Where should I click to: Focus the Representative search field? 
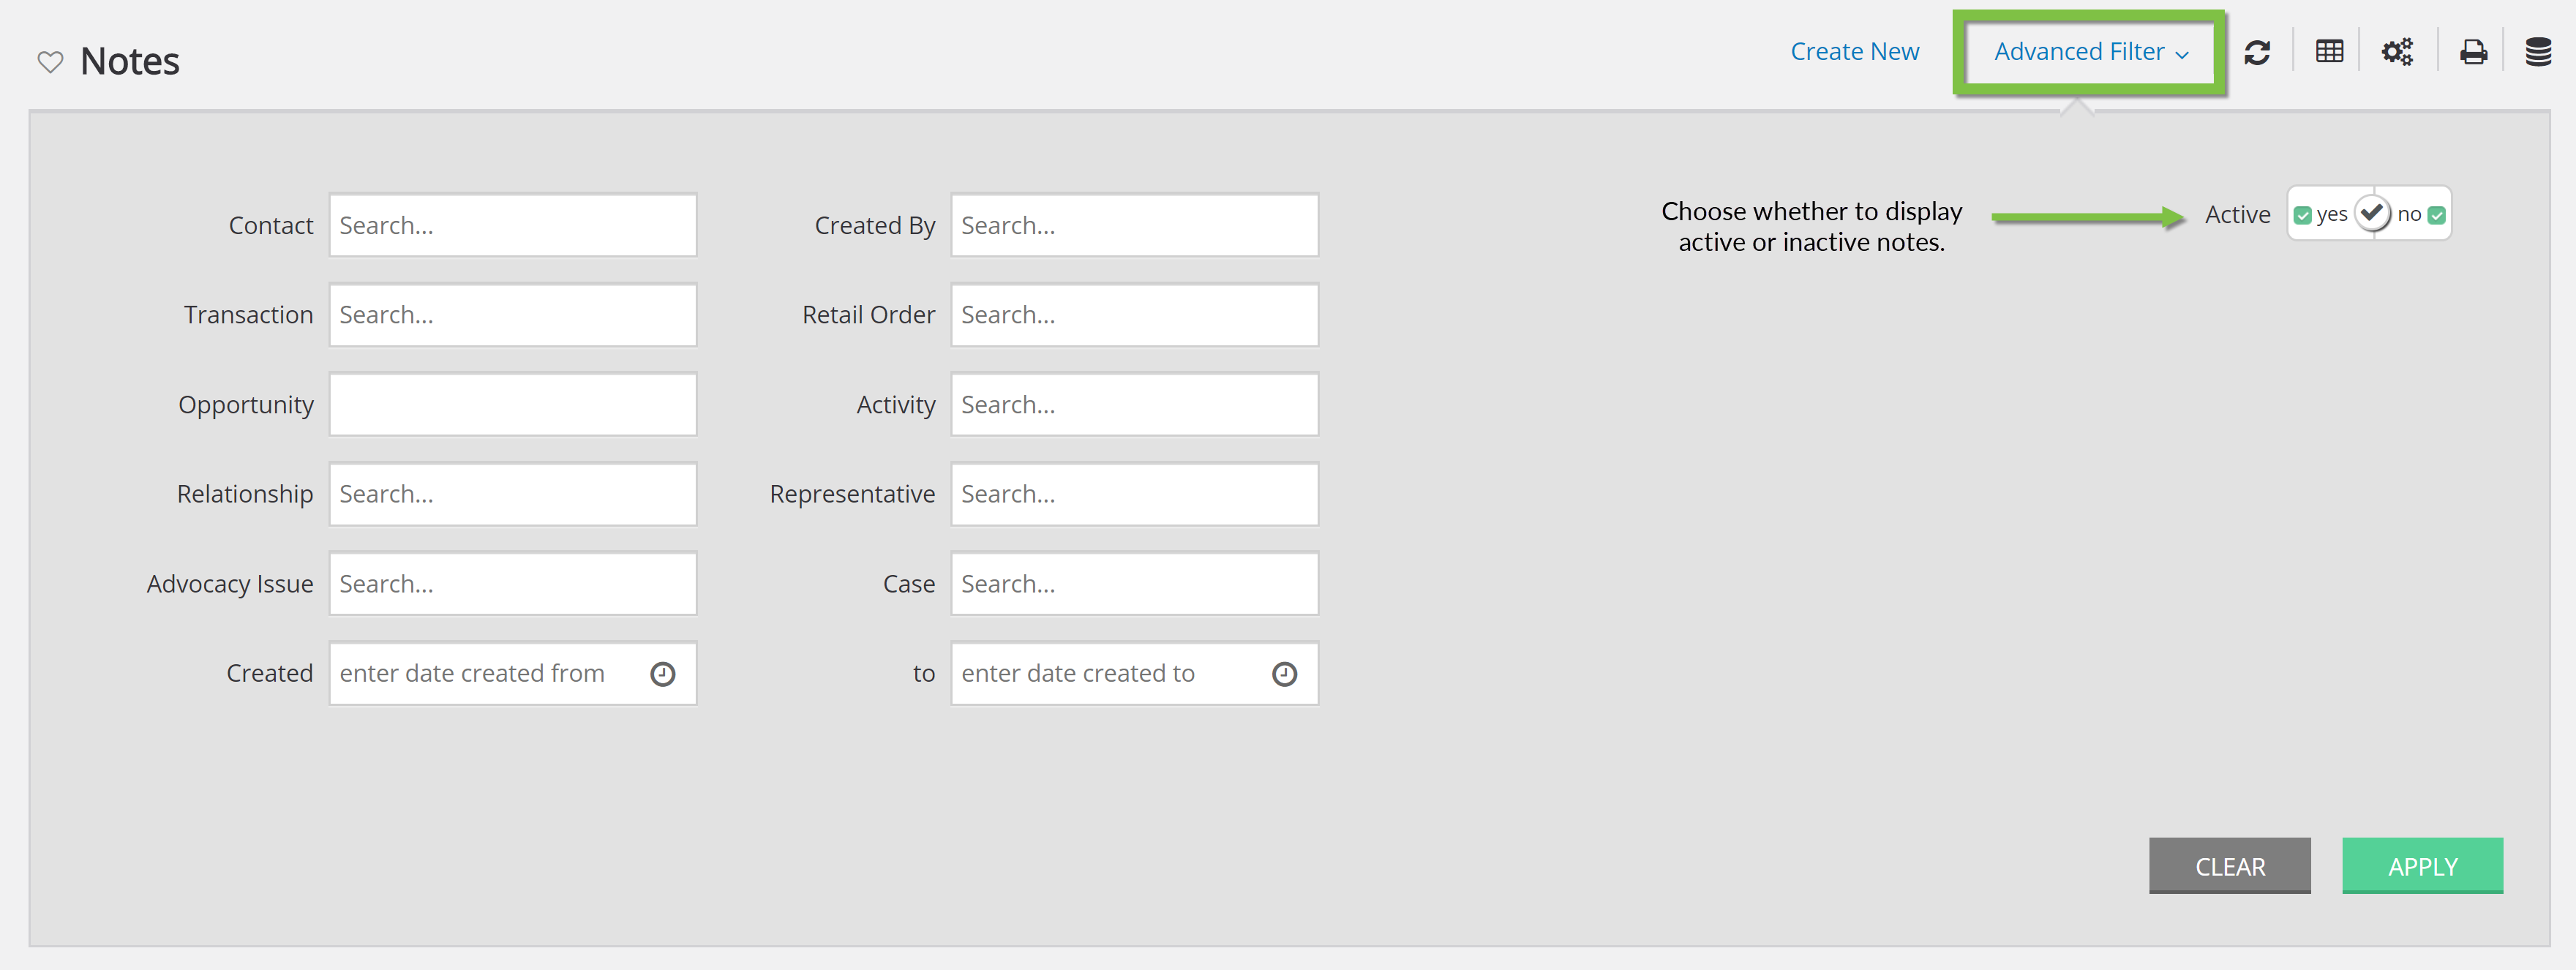[x=1135, y=494]
